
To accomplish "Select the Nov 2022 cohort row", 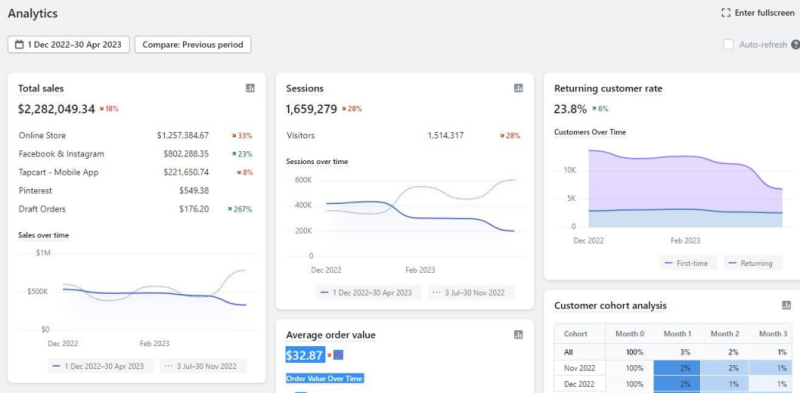I will click(673, 368).
